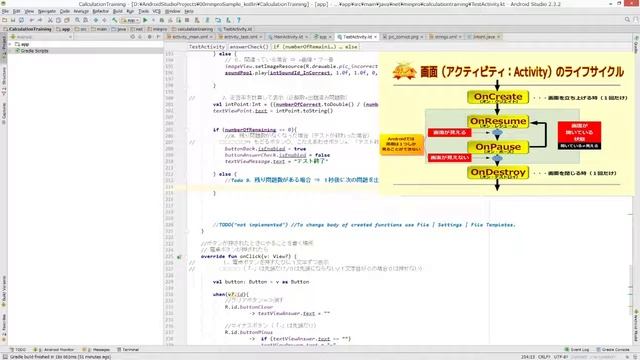Viewport: 640px width, 360px height.
Task: Switch to activity_main.xml tab
Action: pos(190,37)
